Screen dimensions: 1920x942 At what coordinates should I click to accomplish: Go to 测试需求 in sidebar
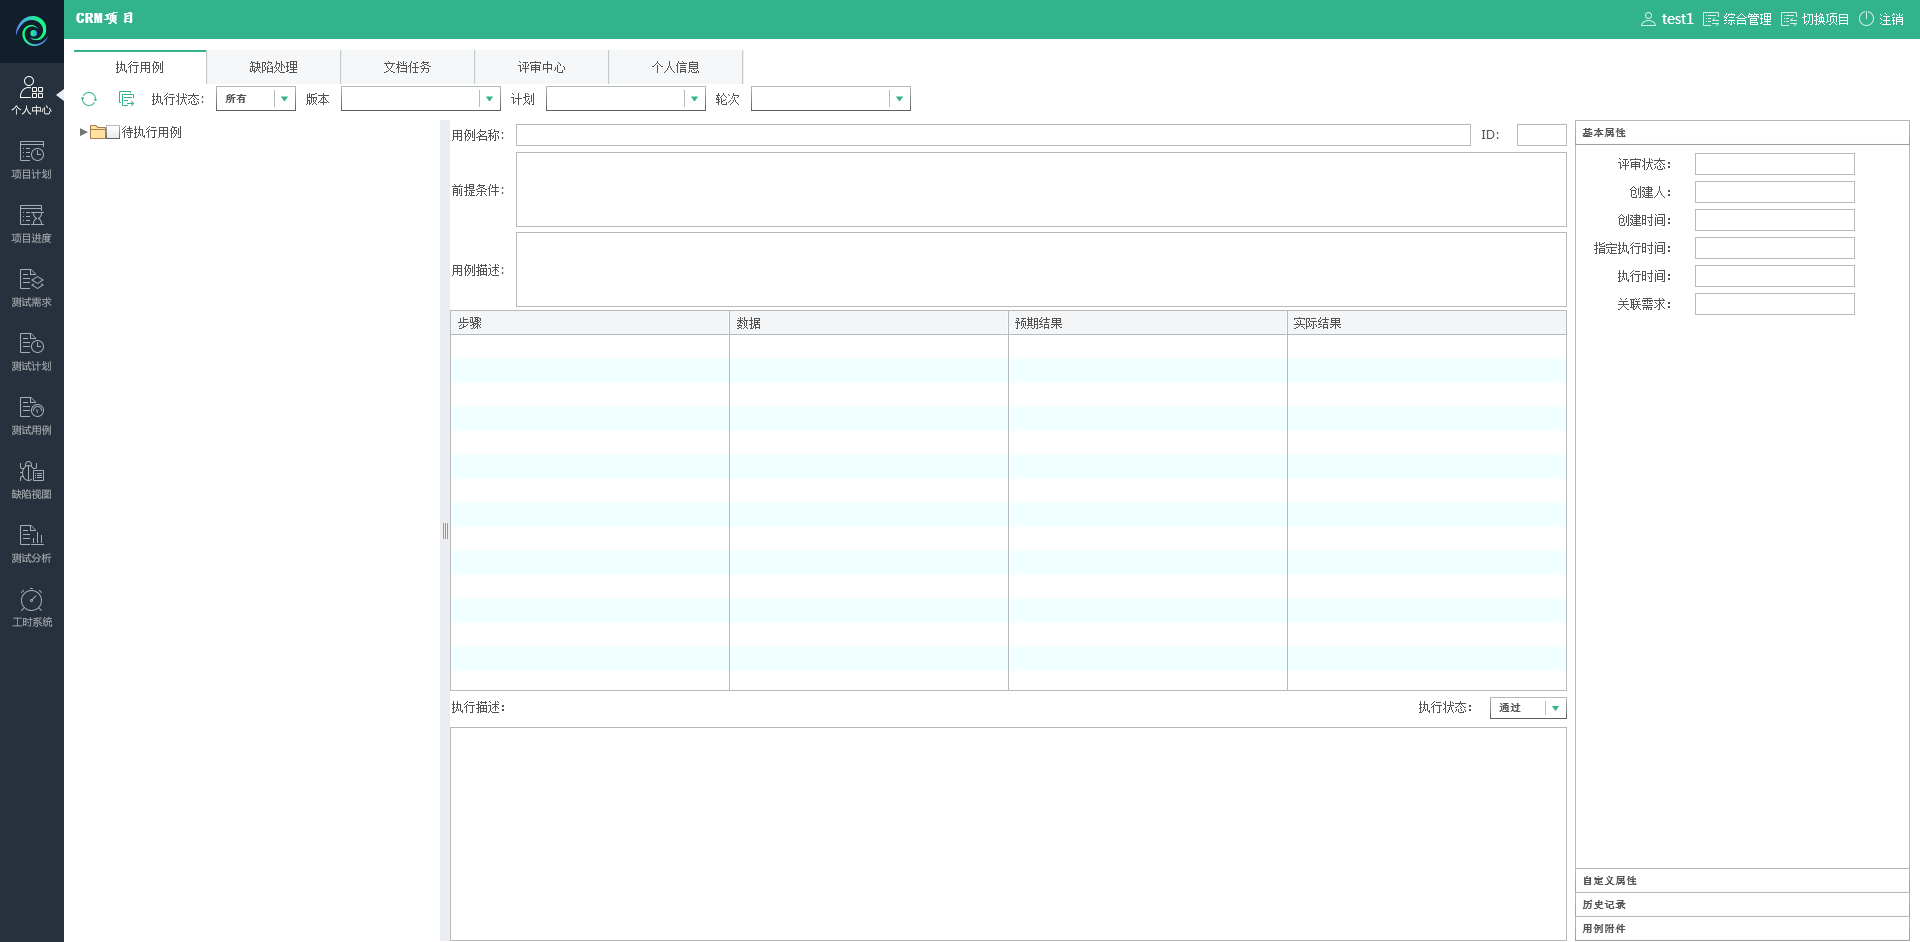tap(31, 288)
